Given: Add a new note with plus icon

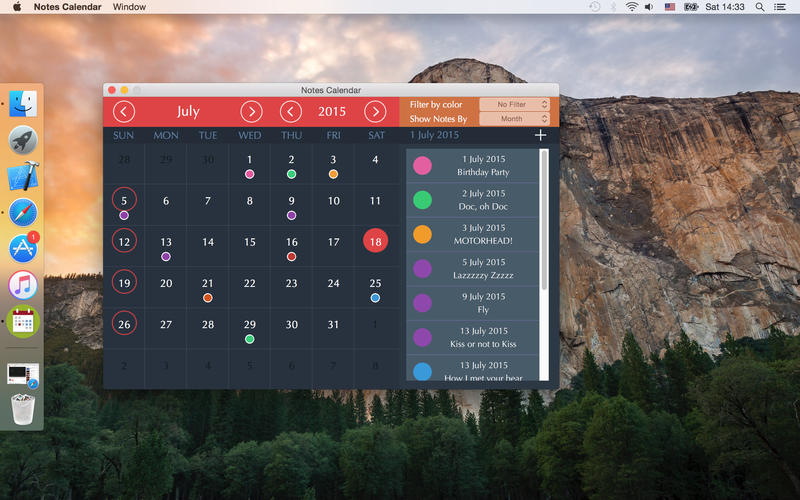Looking at the screenshot, I should point(540,135).
